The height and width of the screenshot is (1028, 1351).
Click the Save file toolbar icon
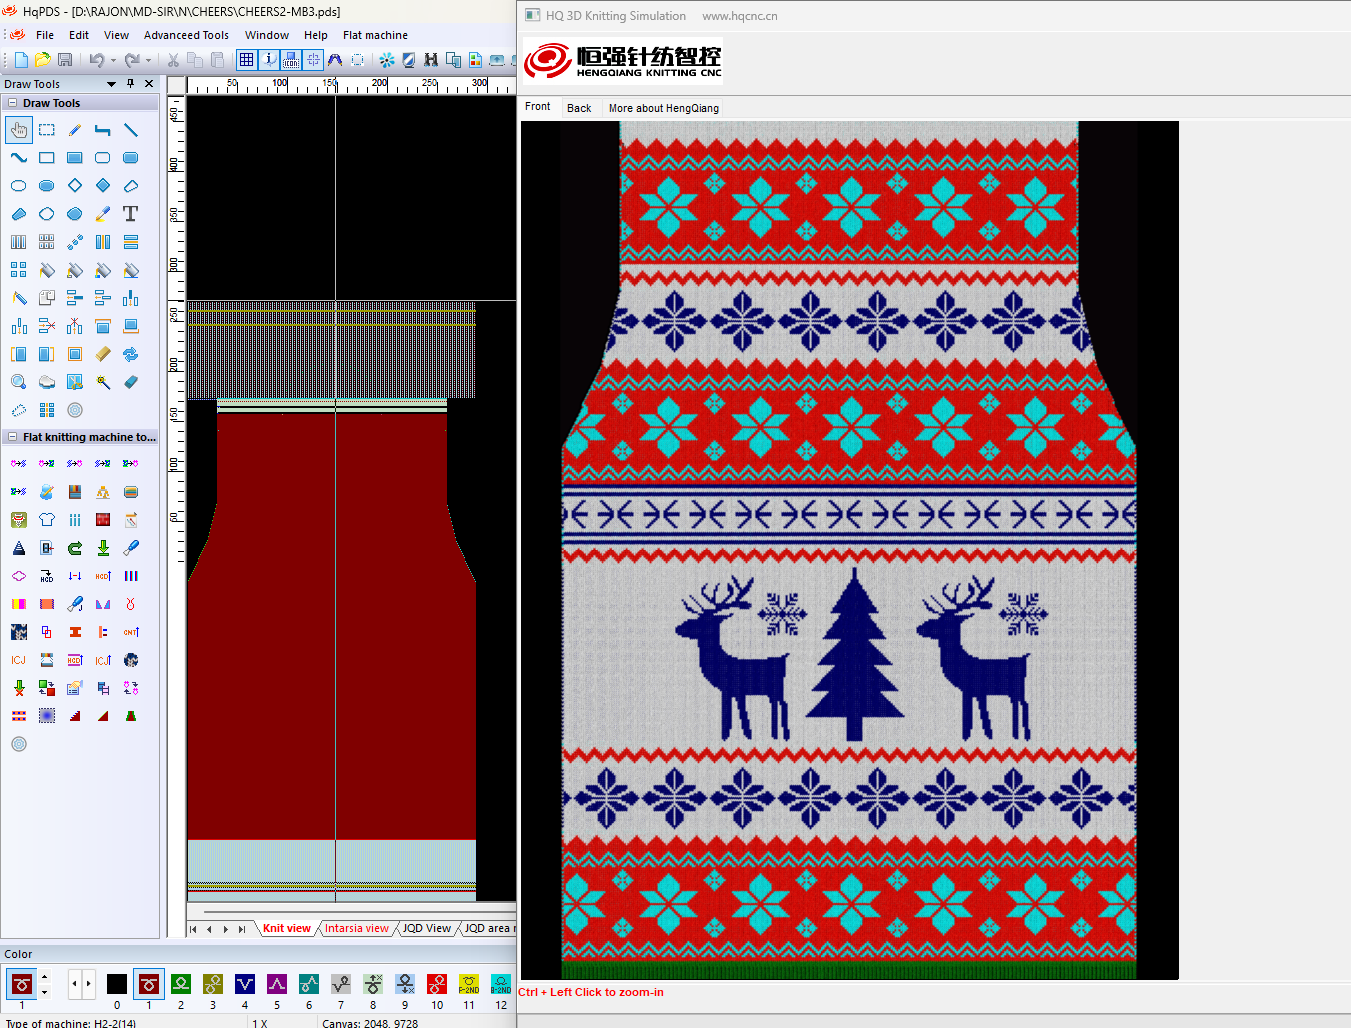pyautogui.click(x=65, y=60)
